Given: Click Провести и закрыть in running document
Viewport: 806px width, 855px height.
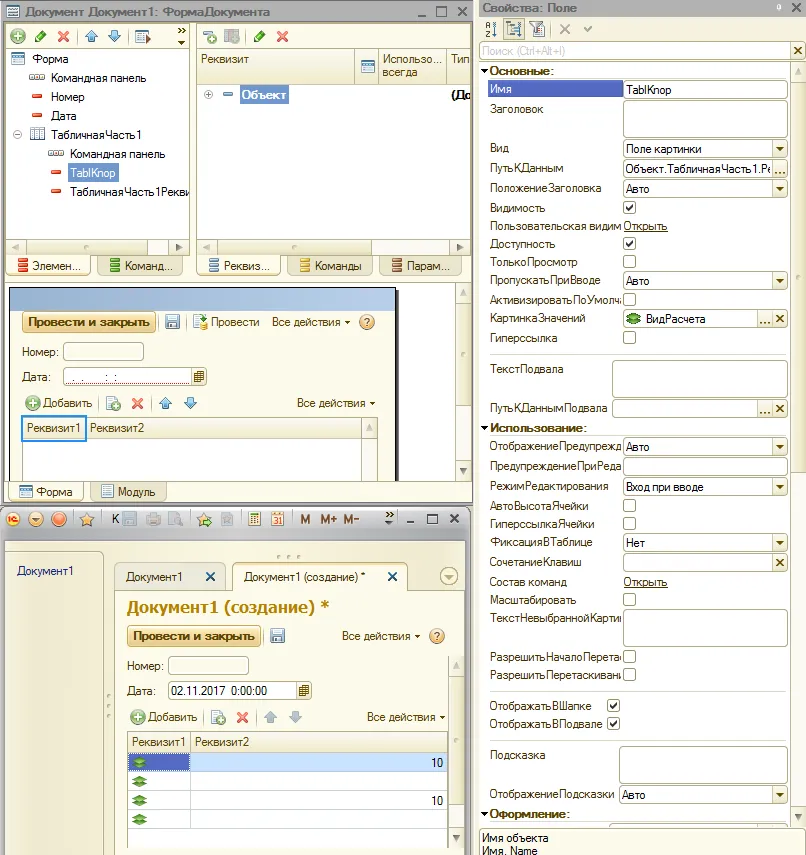Looking at the screenshot, I should point(194,636).
